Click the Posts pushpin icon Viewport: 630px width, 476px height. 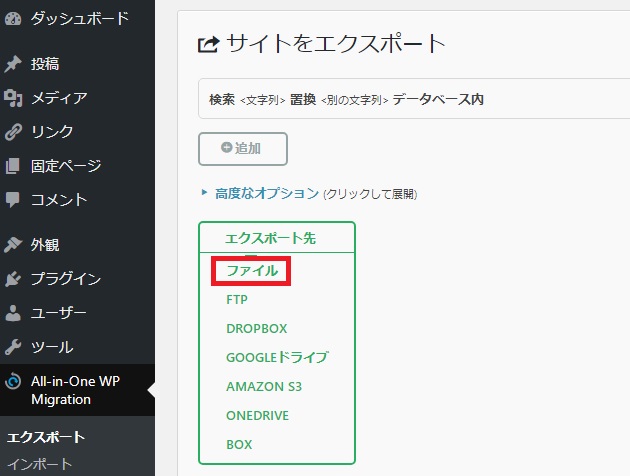(13, 64)
